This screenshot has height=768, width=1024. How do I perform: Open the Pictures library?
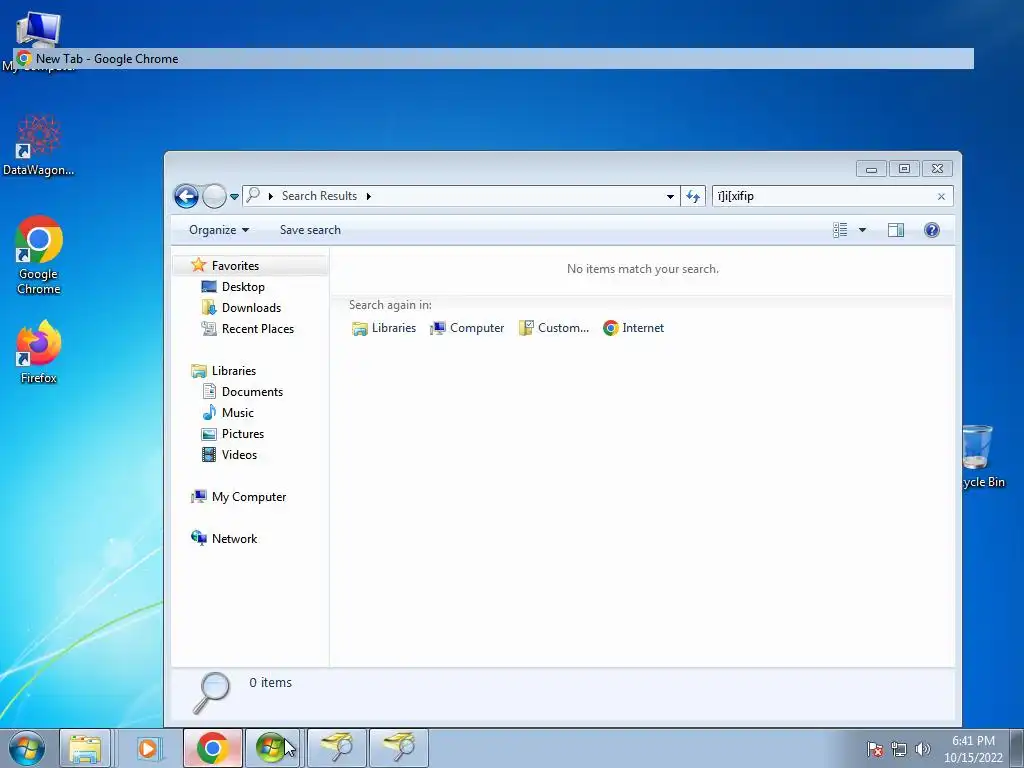pos(242,434)
